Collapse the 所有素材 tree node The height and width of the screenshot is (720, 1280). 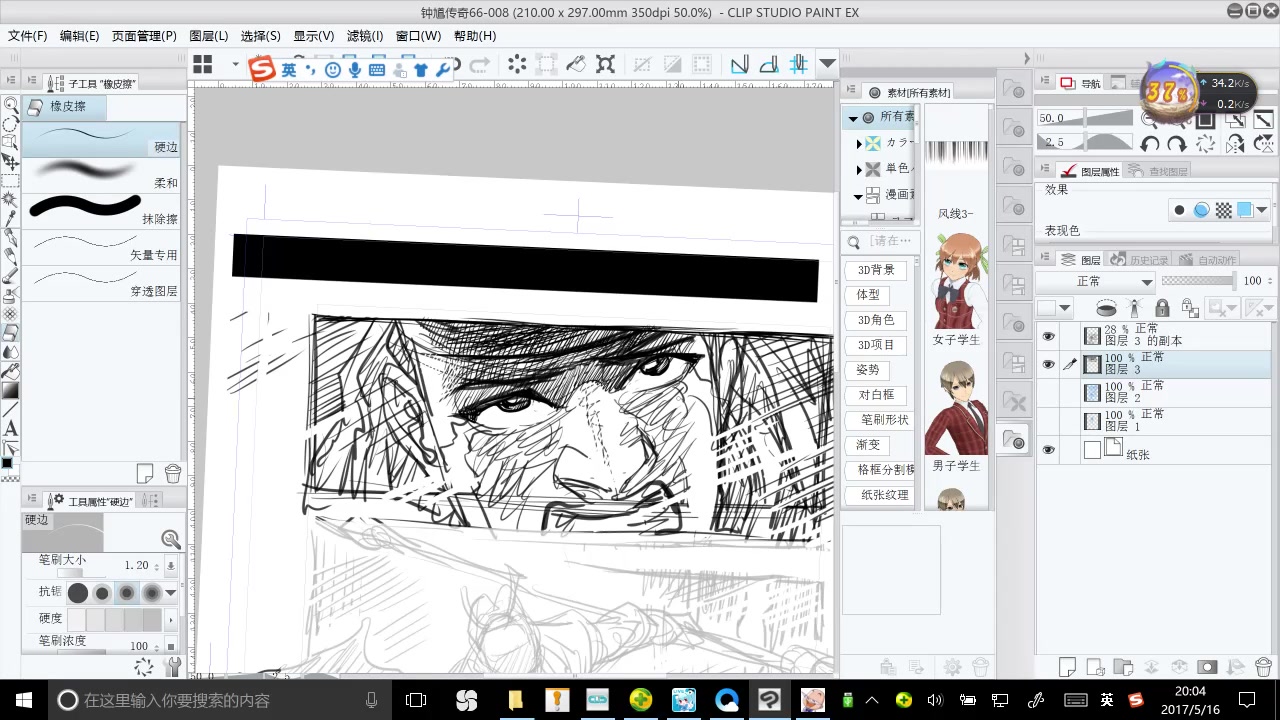pyautogui.click(x=853, y=118)
